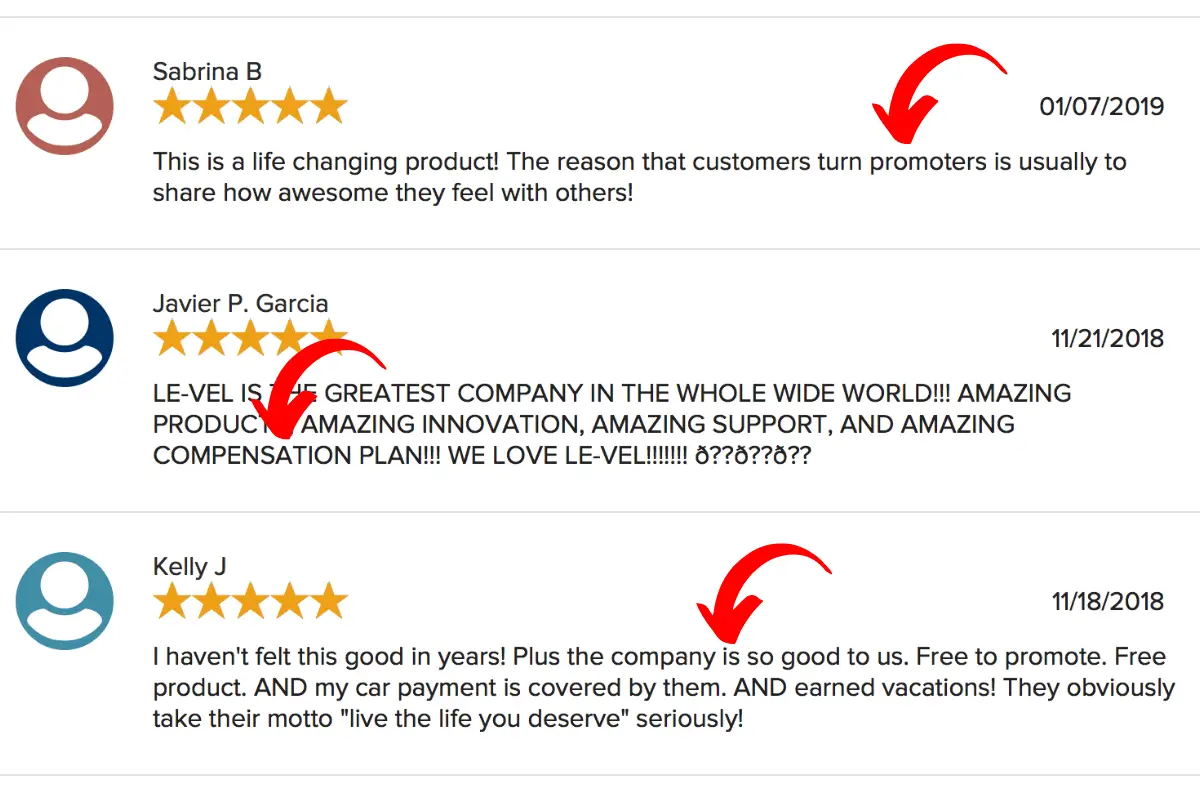Click the first star in Javier's rating
This screenshot has width=1200, height=800.
click(x=172, y=338)
